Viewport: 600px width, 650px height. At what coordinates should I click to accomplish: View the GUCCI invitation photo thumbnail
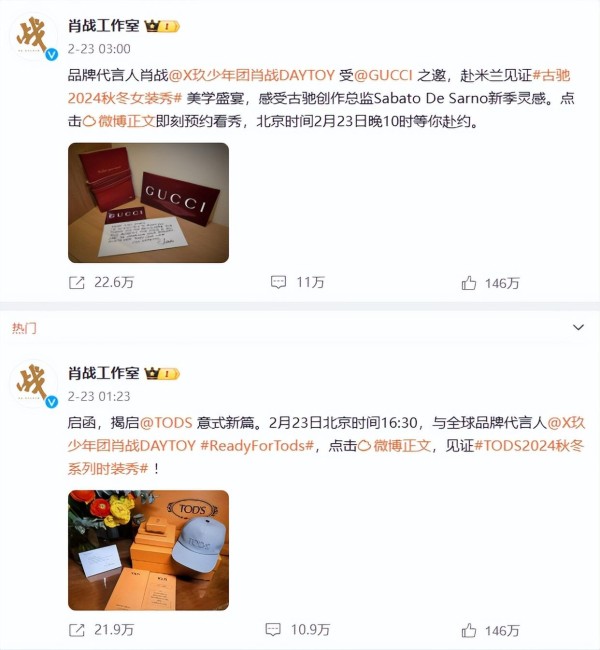tap(148, 203)
